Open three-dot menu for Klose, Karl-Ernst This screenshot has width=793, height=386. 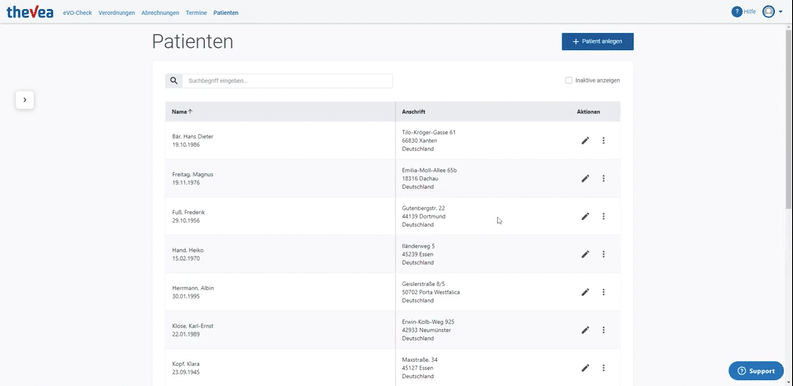click(603, 330)
